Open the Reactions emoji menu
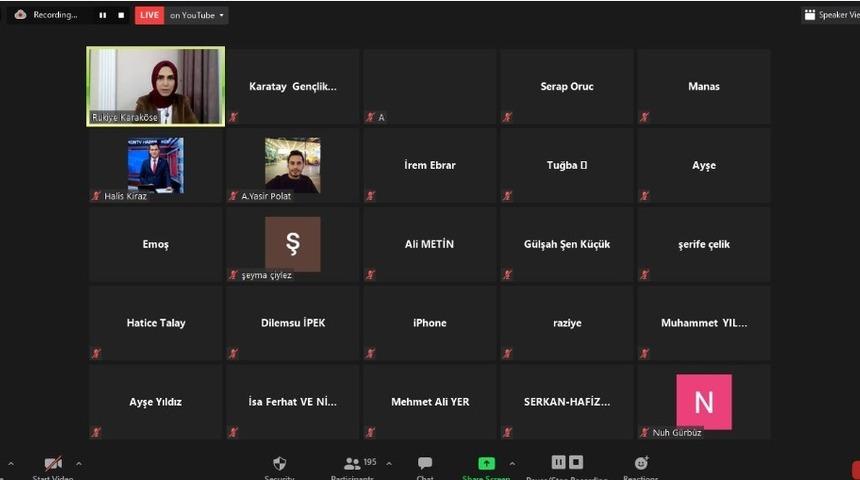This screenshot has height=480, width=860. point(641,464)
